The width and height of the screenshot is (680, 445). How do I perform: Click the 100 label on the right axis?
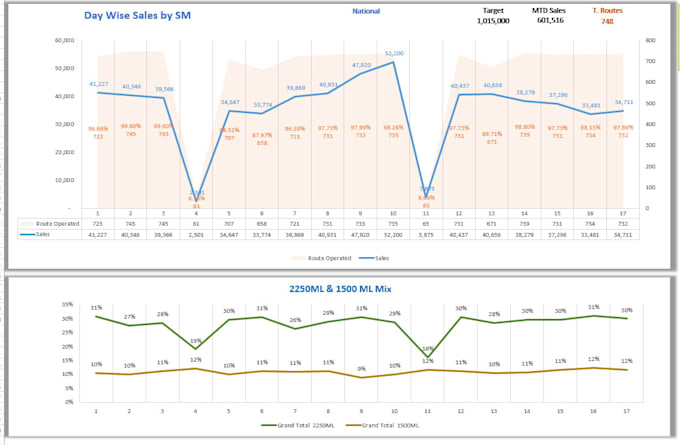click(651, 188)
